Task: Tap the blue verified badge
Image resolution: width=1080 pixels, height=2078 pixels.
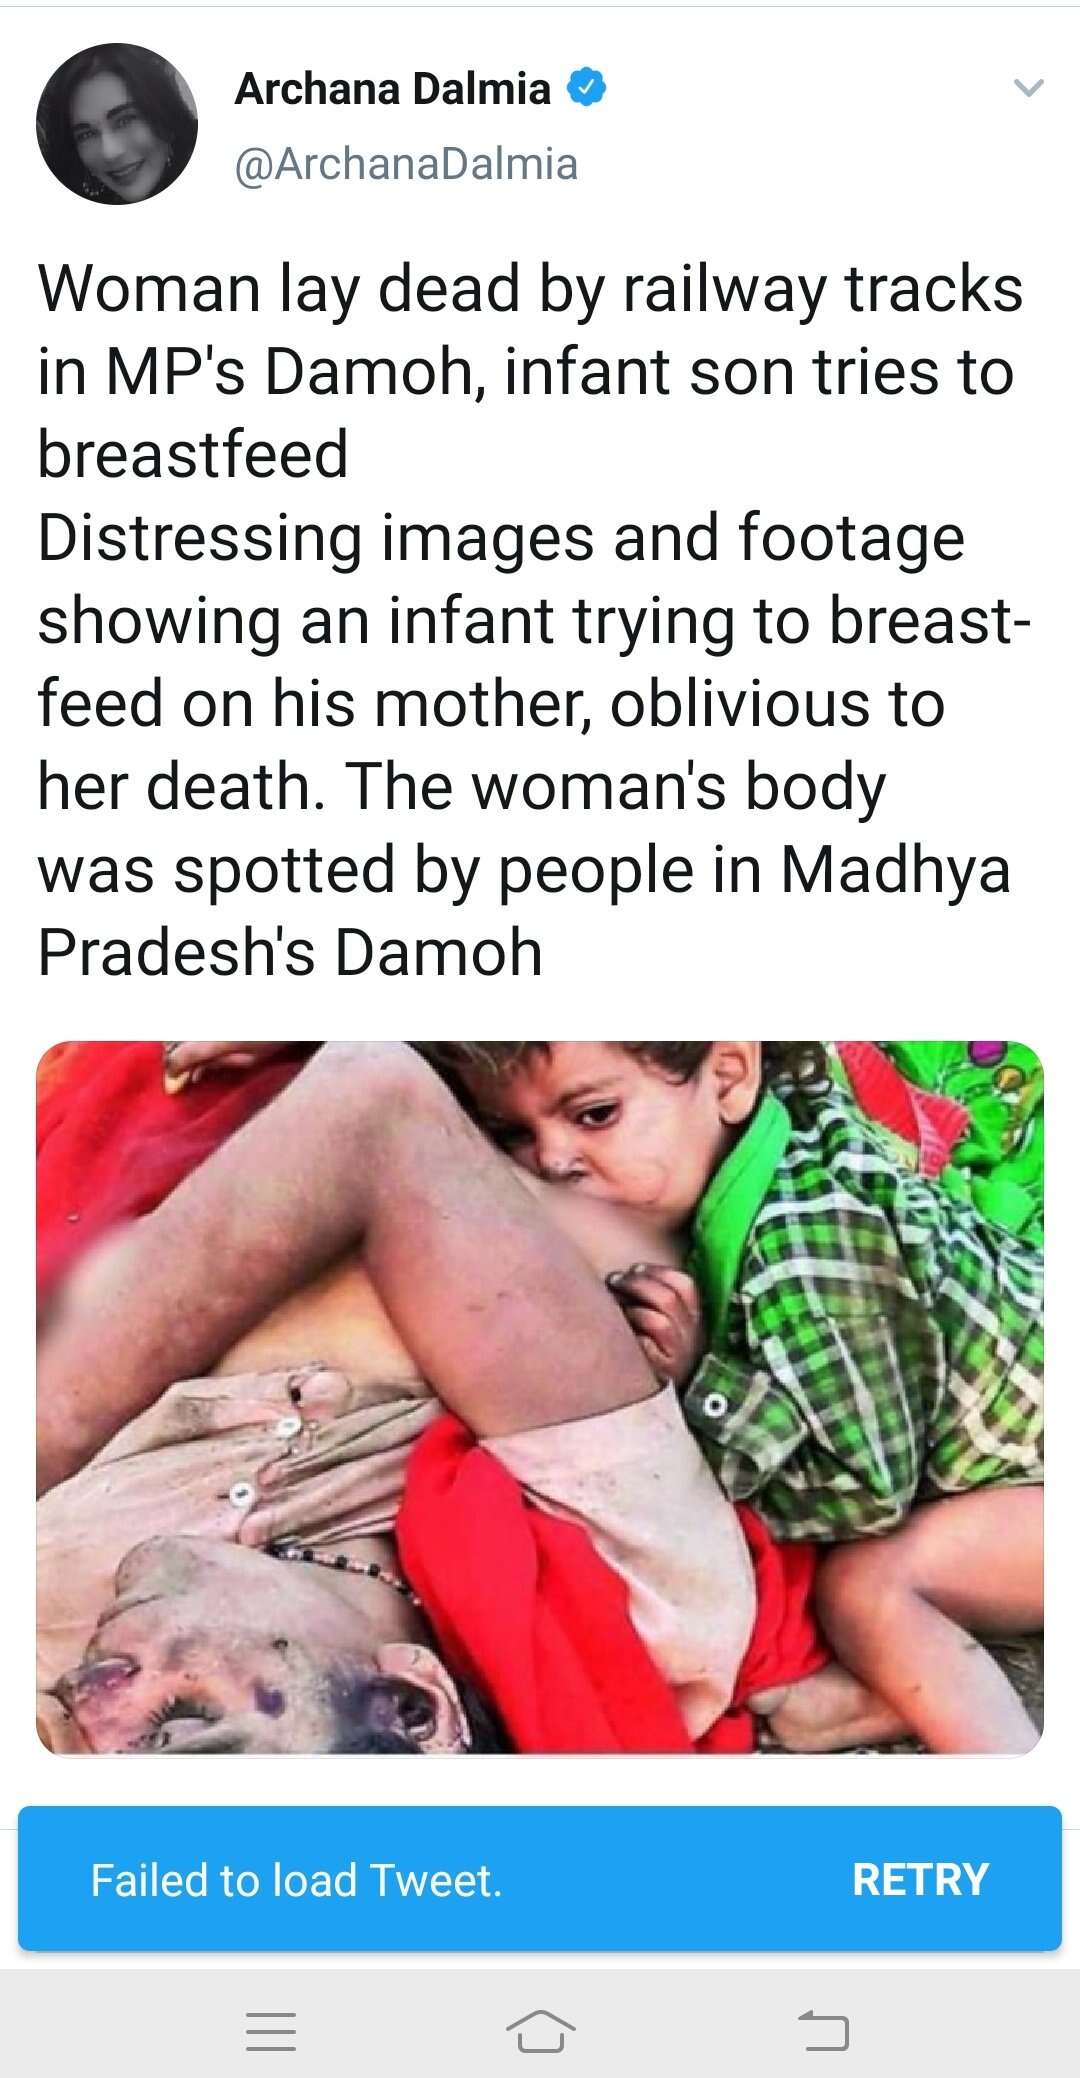Action: (587, 88)
